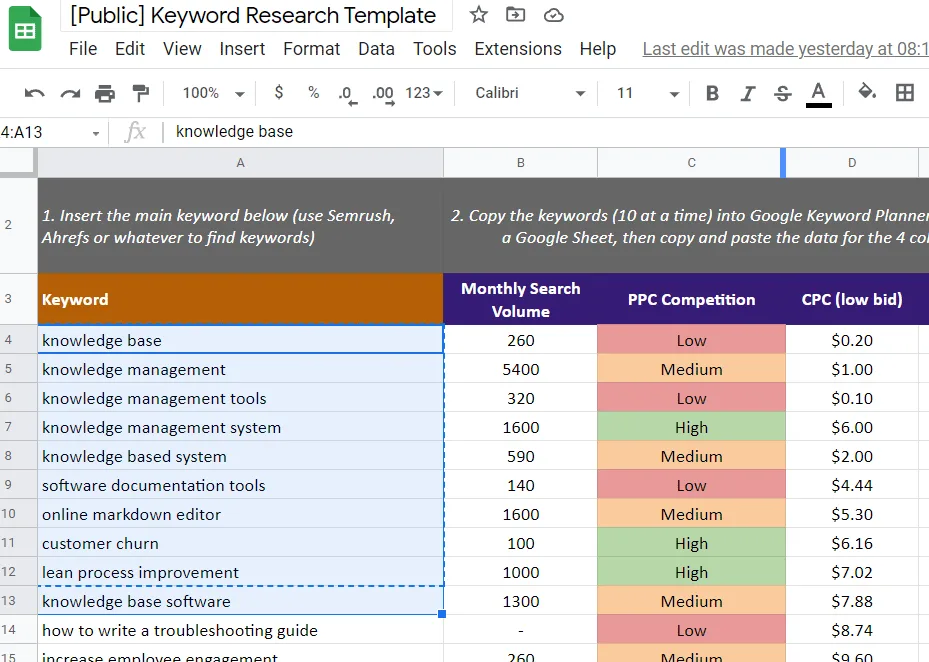Open the fill color picker
Screen dimensions: 929x662
tap(867, 92)
